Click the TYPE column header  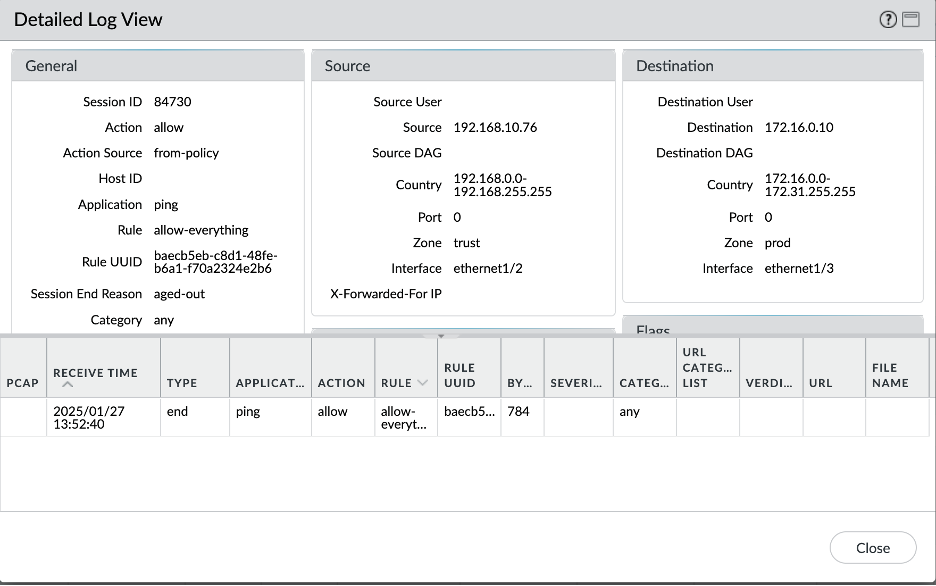coord(180,381)
